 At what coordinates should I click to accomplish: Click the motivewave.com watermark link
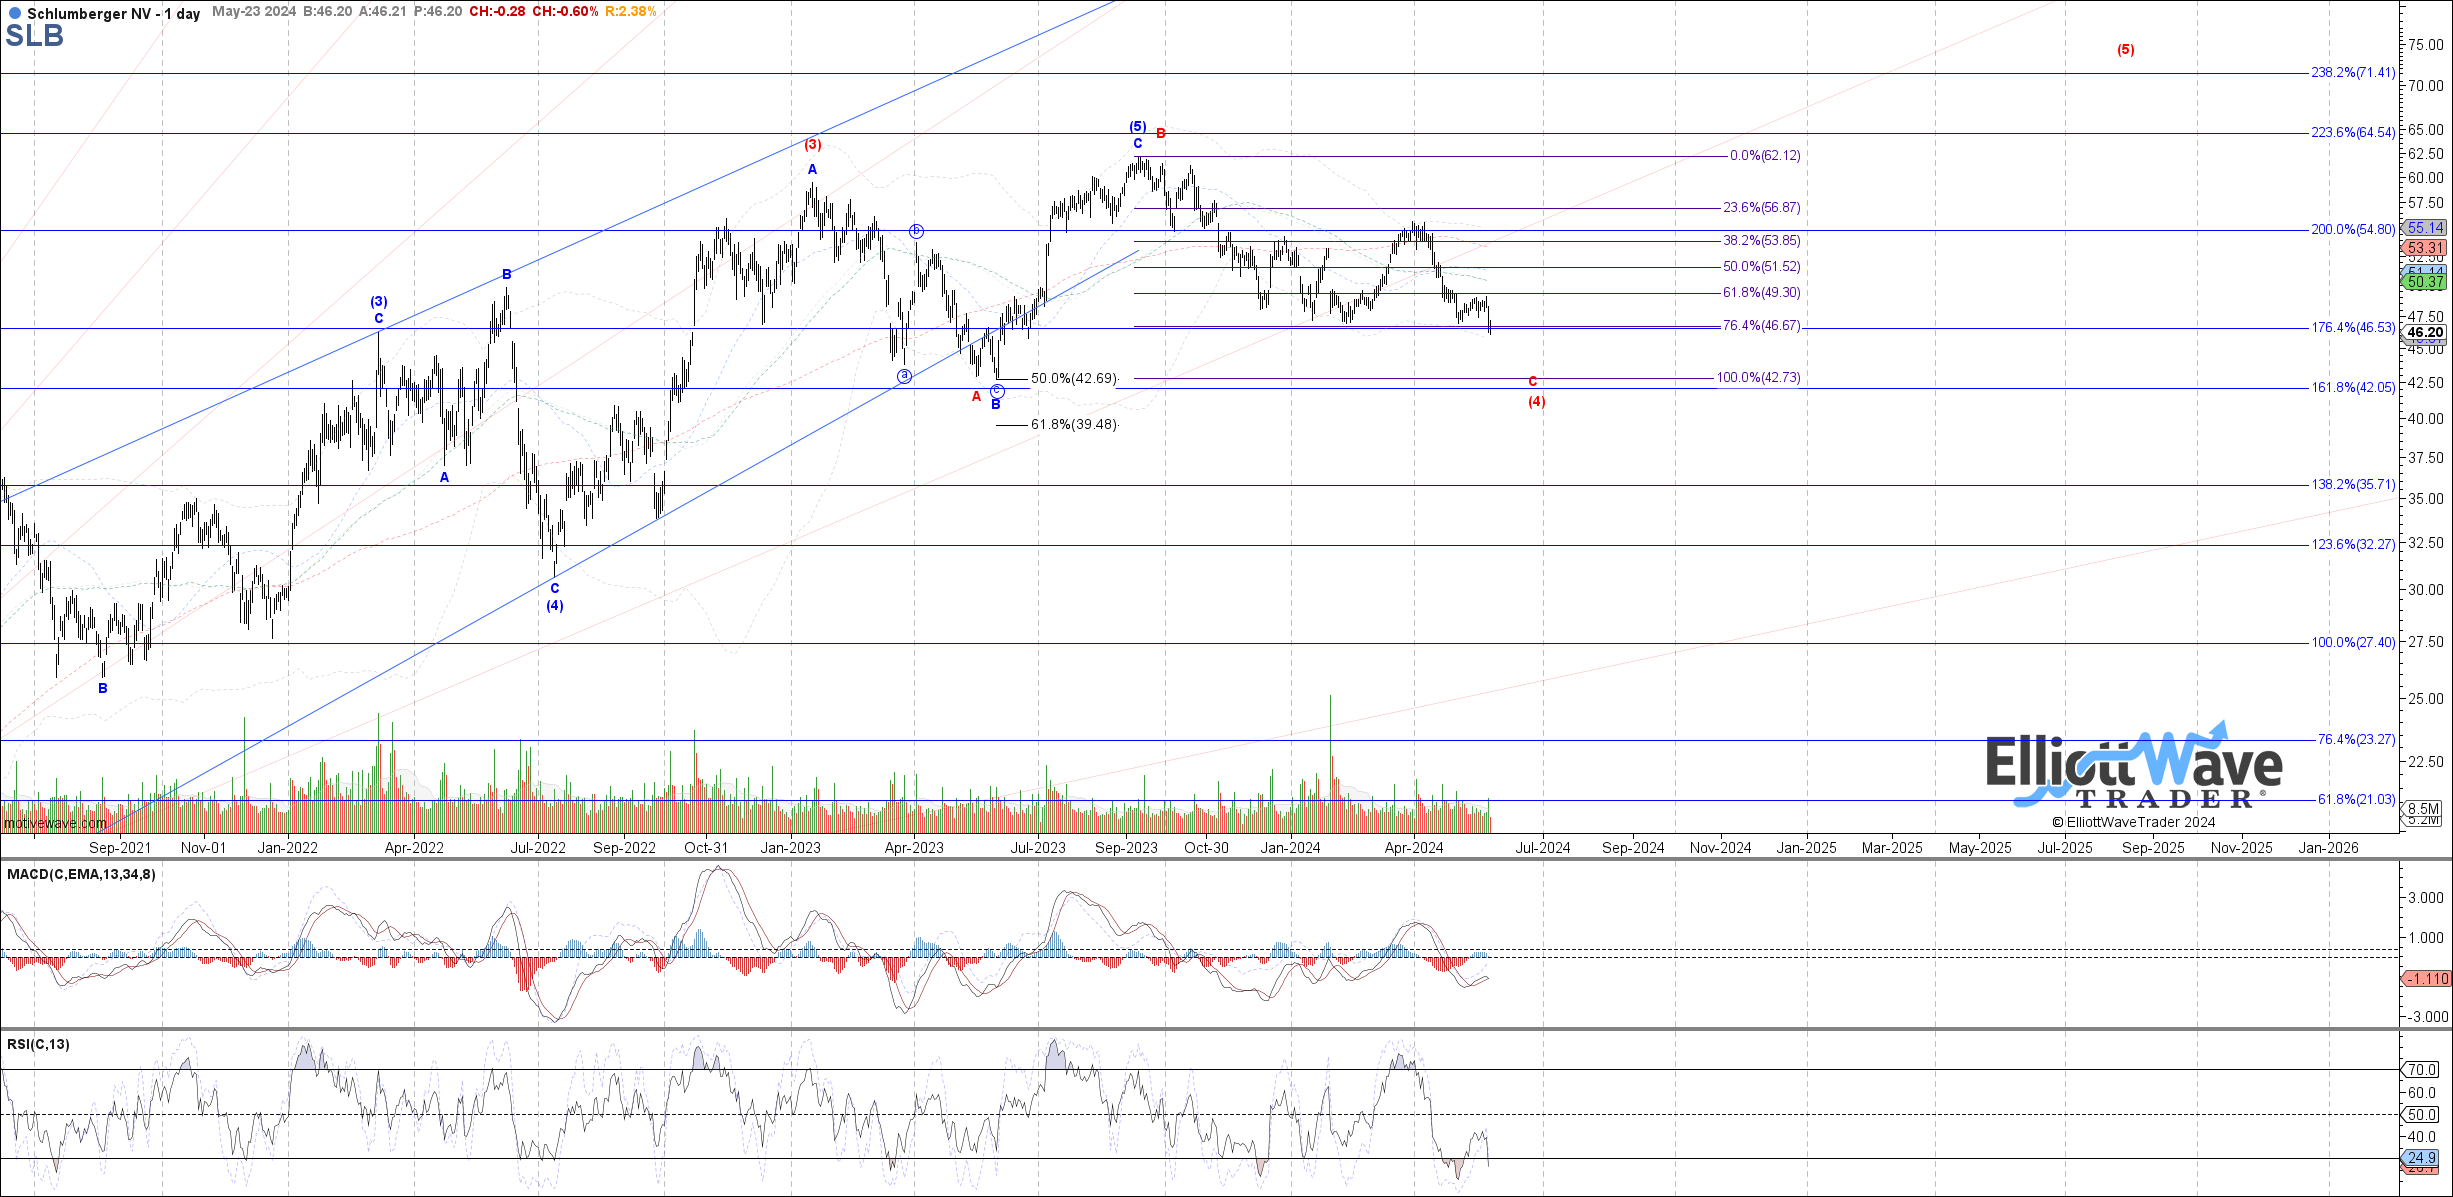click(x=55, y=824)
